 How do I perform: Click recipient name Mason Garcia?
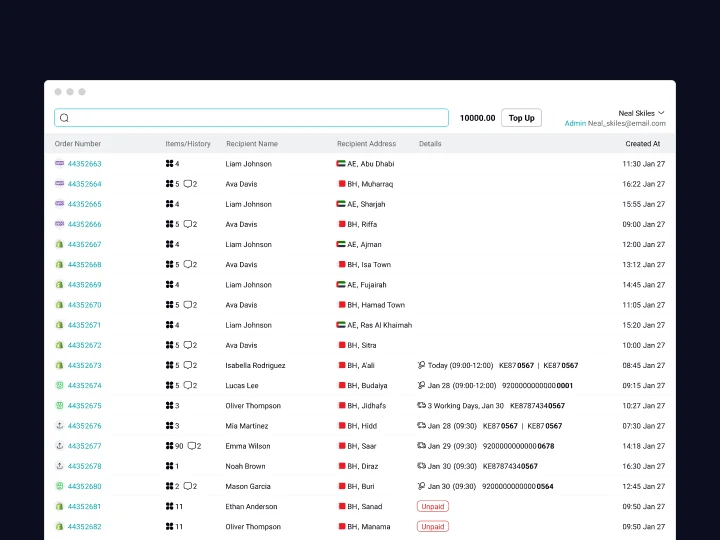coord(248,486)
